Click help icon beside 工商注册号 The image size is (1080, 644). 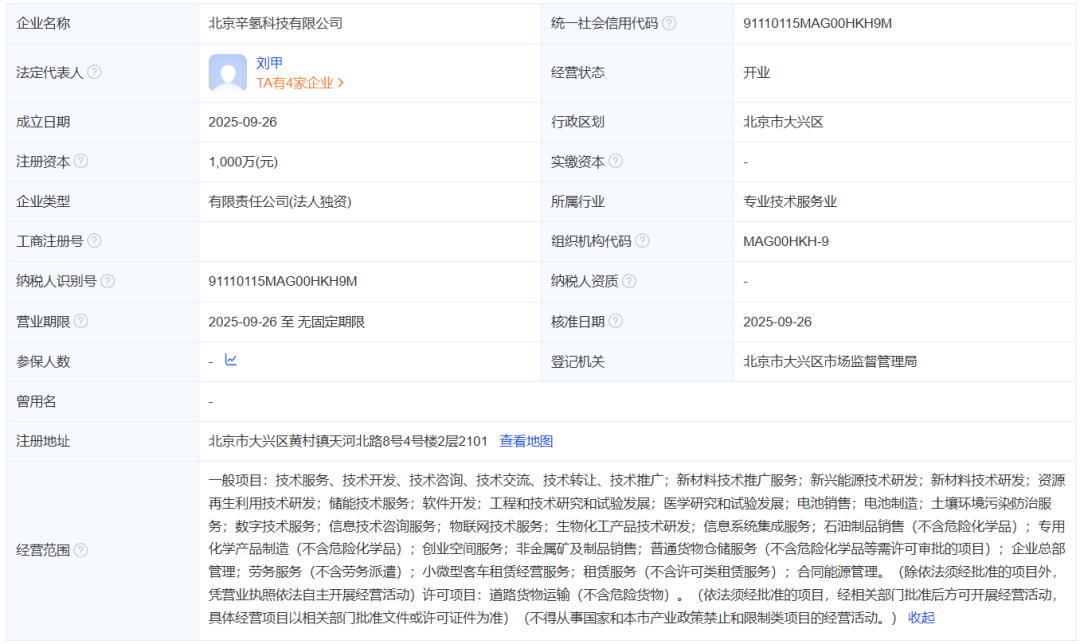click(x=94, y=241)
